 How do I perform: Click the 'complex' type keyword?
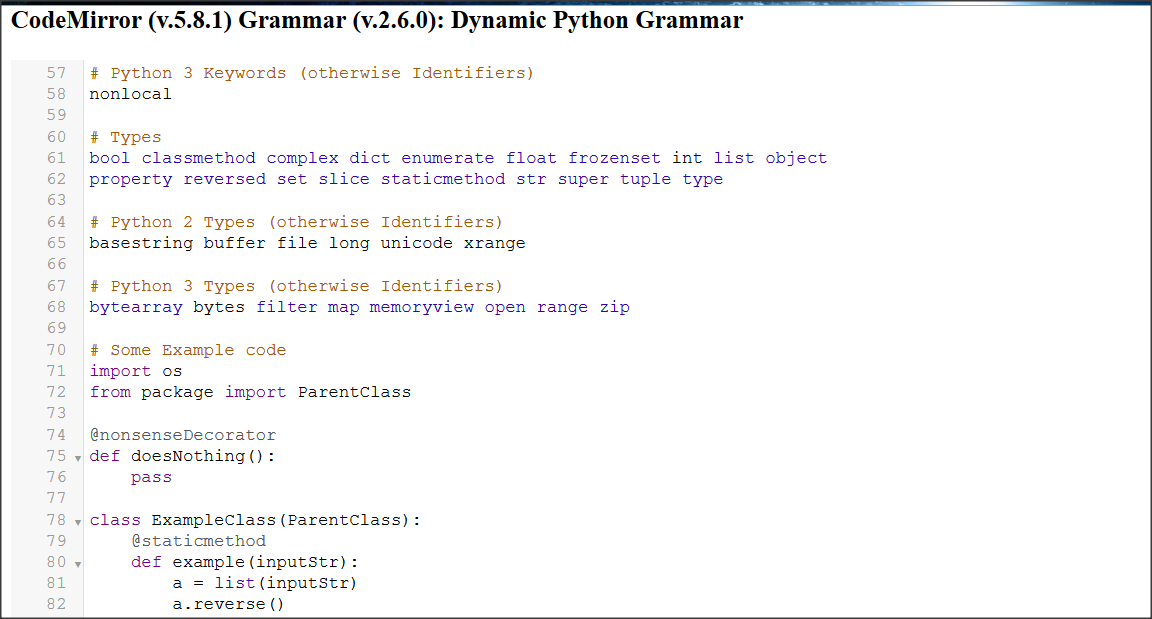(x=303, y=159)
